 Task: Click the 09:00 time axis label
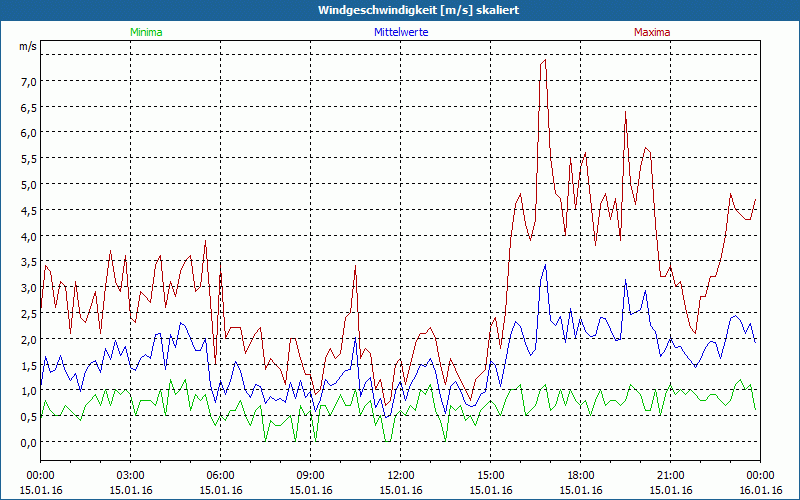point(311,476)
